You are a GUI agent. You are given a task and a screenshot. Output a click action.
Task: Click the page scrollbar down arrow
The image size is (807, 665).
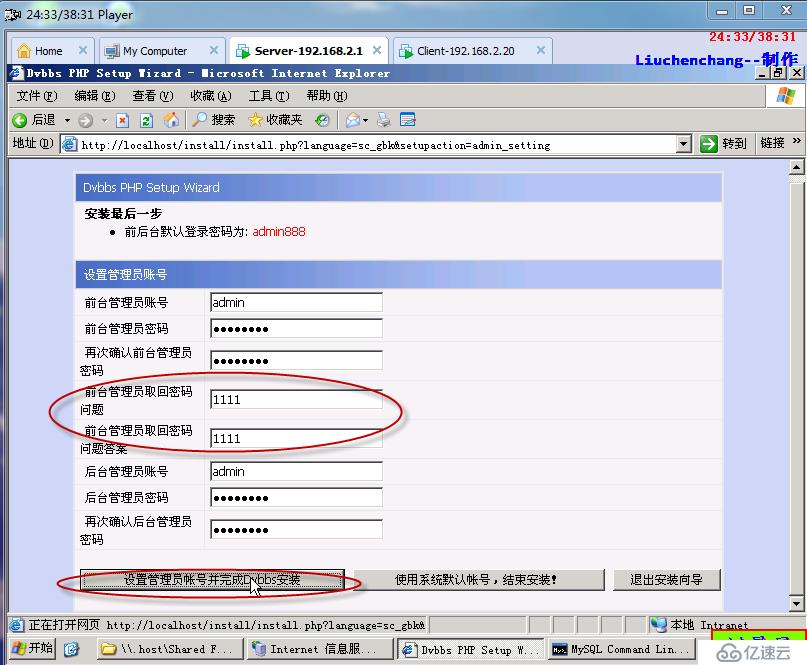tap(796, 604)
